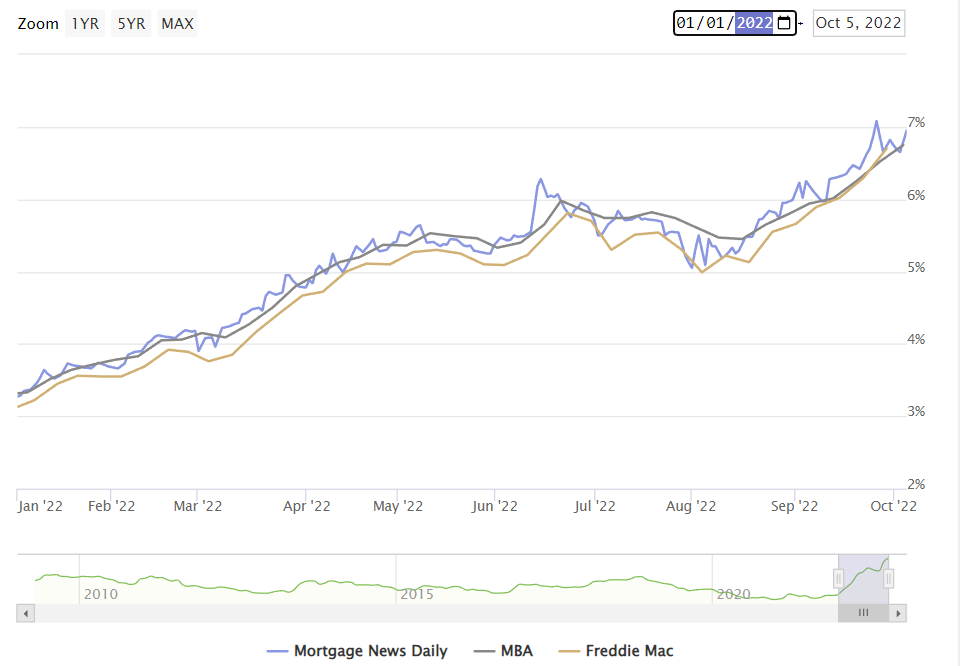
Task: Click the scrollbar left arrow
Action: pos(24,613)
